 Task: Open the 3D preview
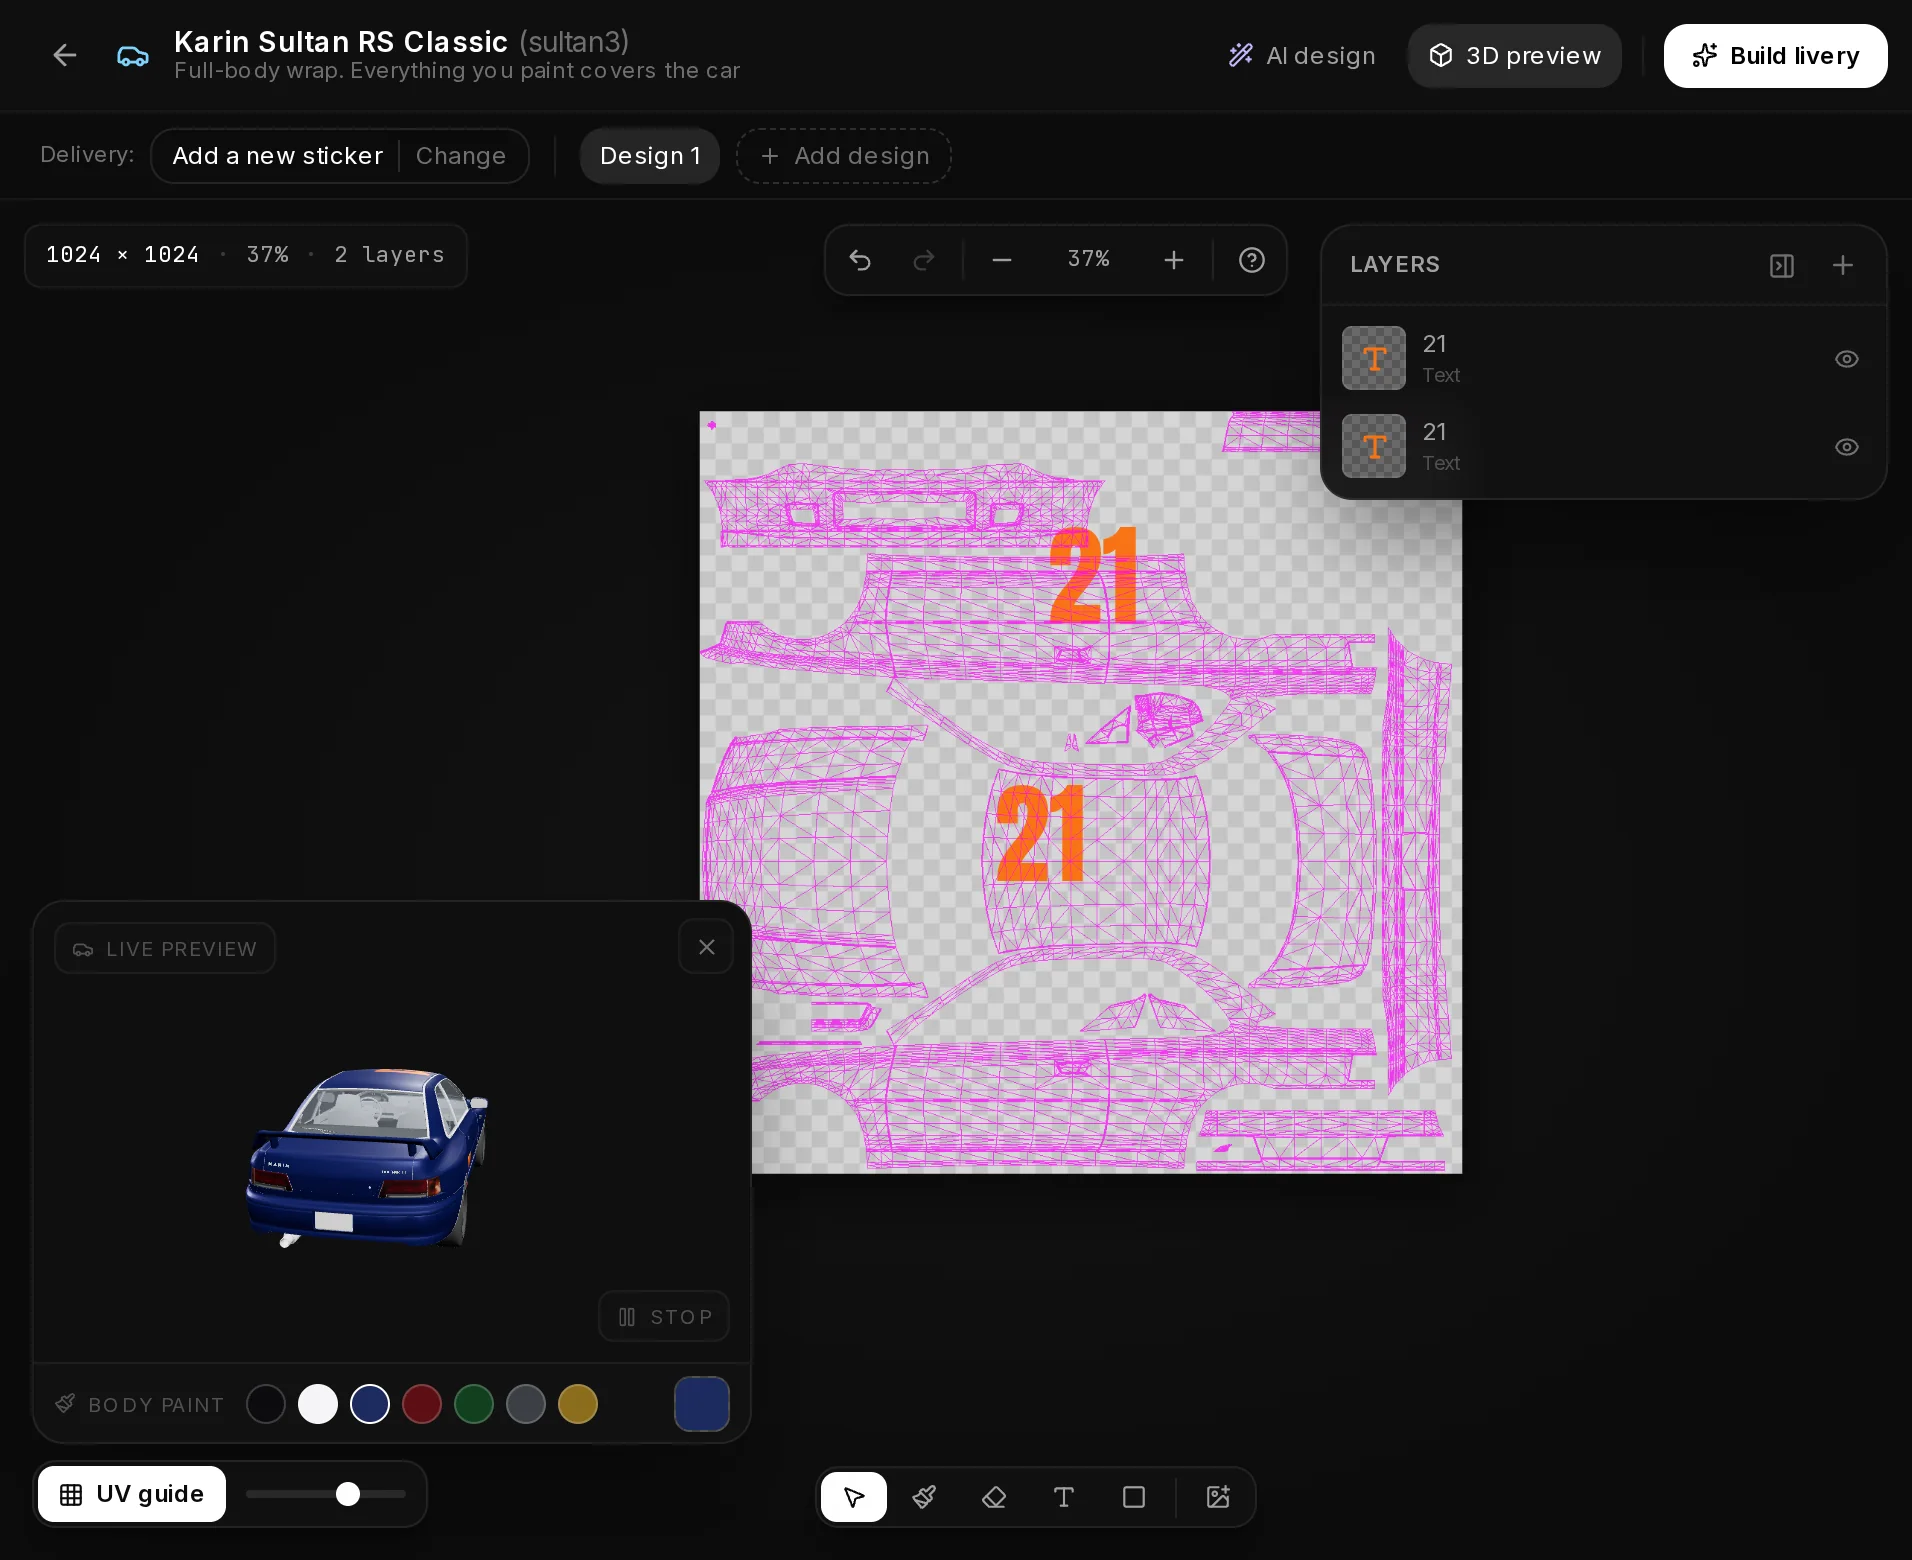coord(1515,56)
